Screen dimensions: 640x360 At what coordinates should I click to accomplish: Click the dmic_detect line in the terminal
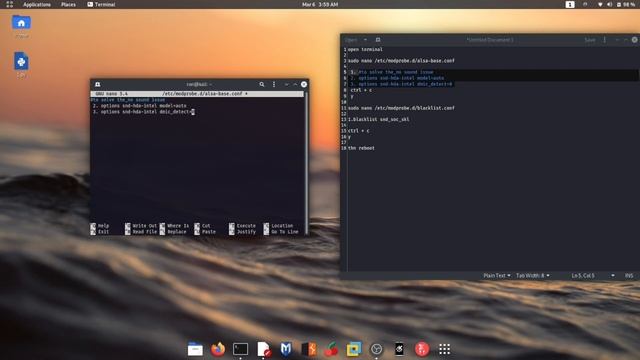(143, 112)
